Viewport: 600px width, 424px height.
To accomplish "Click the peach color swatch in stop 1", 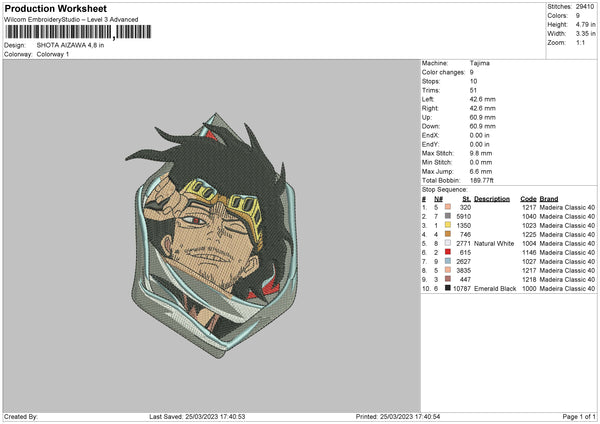I will 448,207.
